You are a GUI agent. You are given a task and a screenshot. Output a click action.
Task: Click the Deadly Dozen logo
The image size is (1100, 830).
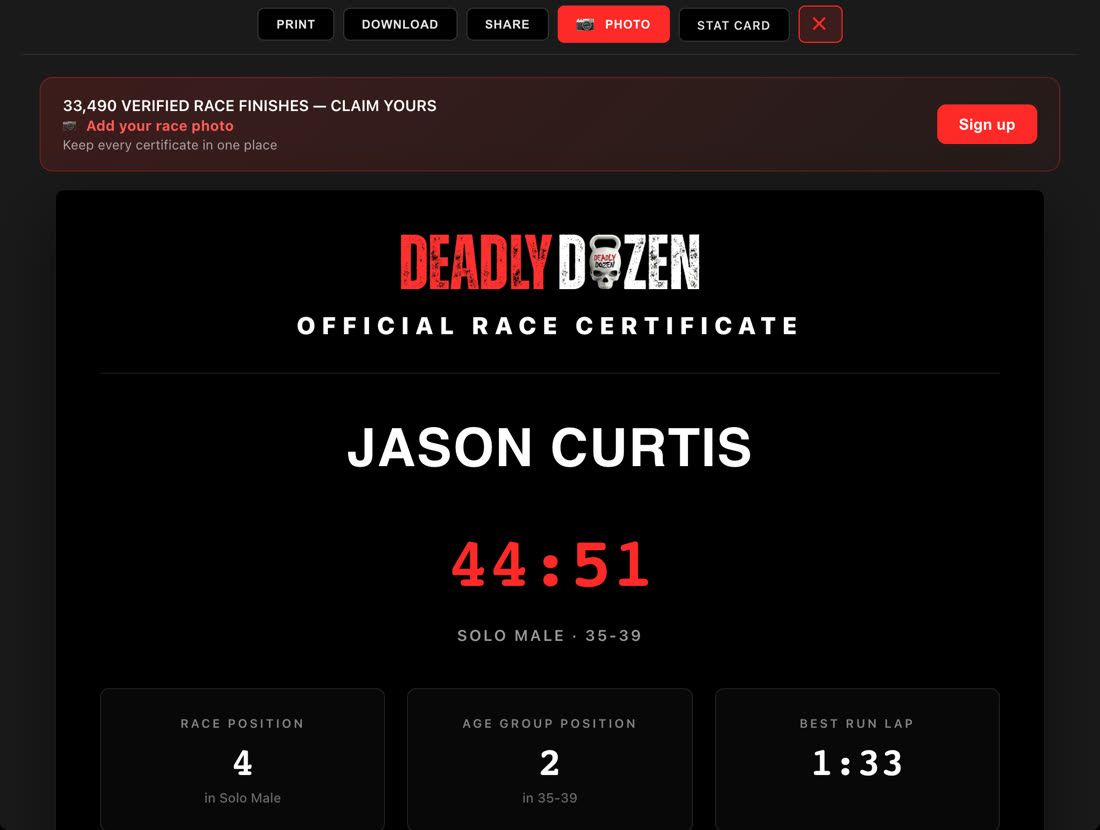[550, 262]
